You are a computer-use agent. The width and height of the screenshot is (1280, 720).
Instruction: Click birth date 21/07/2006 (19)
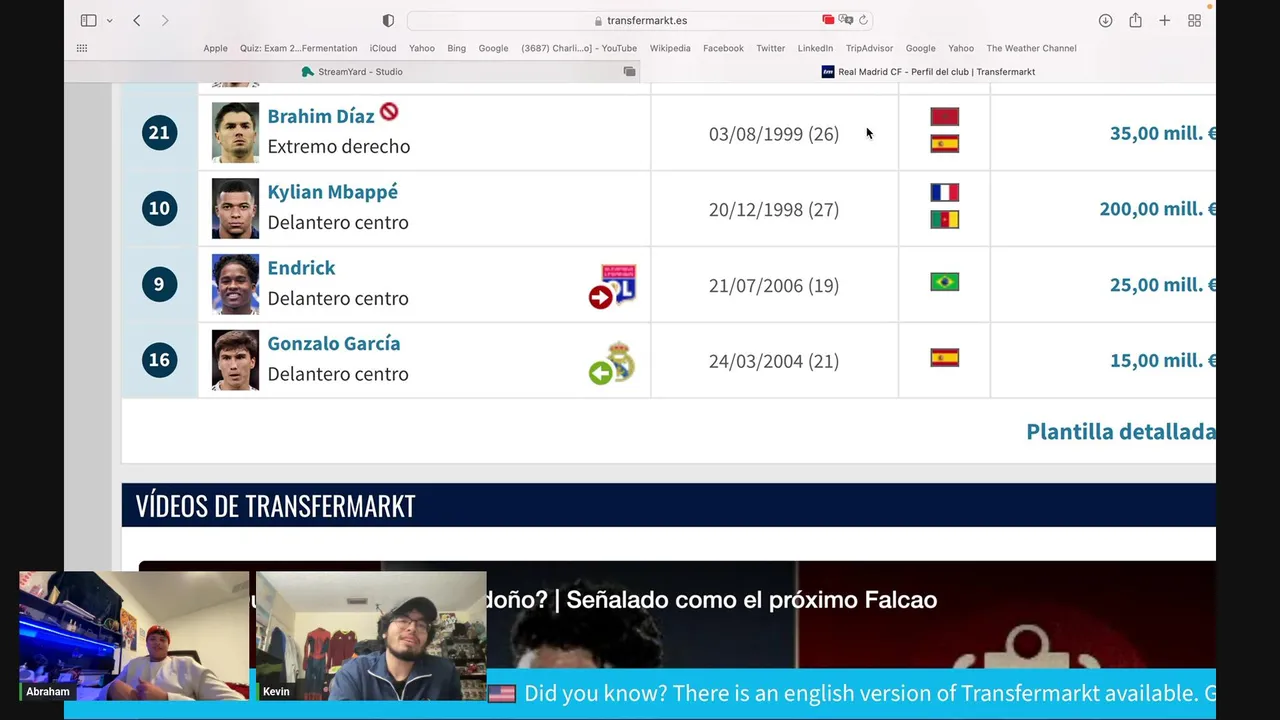(774, 286)
